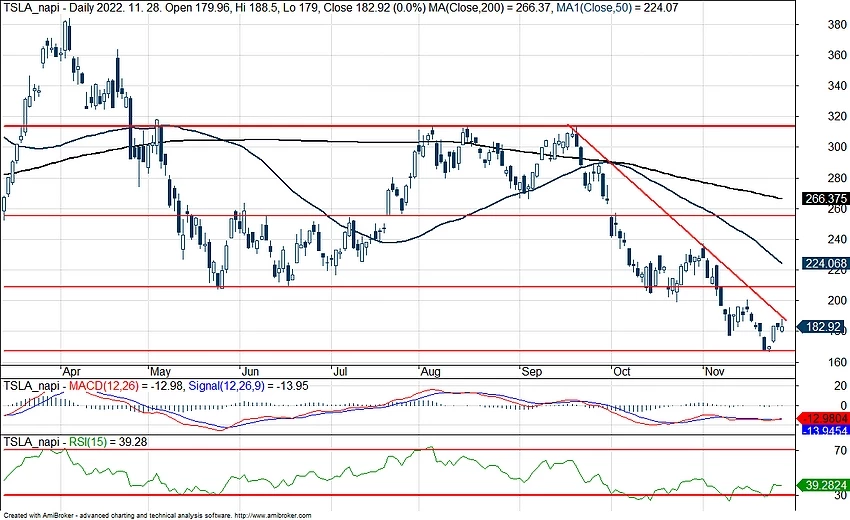Click the 320 price axis label
The height and width of the screenshot is (520, 850).
point(837,117)
